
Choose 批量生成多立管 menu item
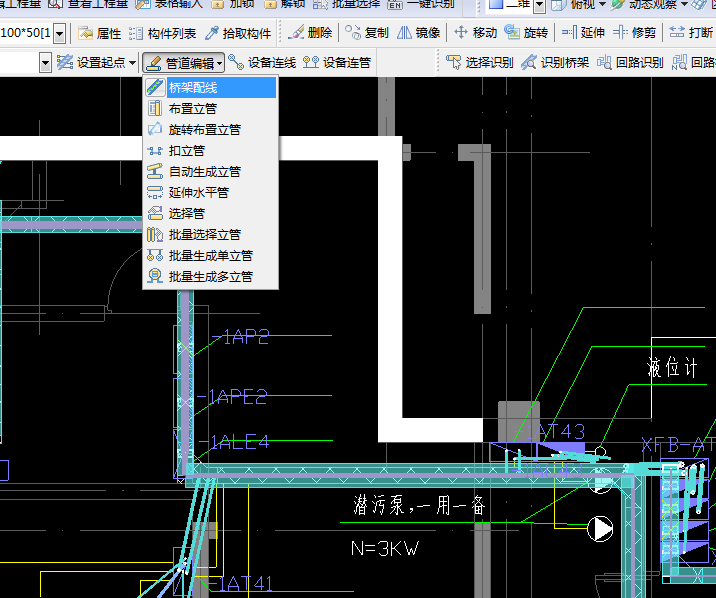point(211,277)
